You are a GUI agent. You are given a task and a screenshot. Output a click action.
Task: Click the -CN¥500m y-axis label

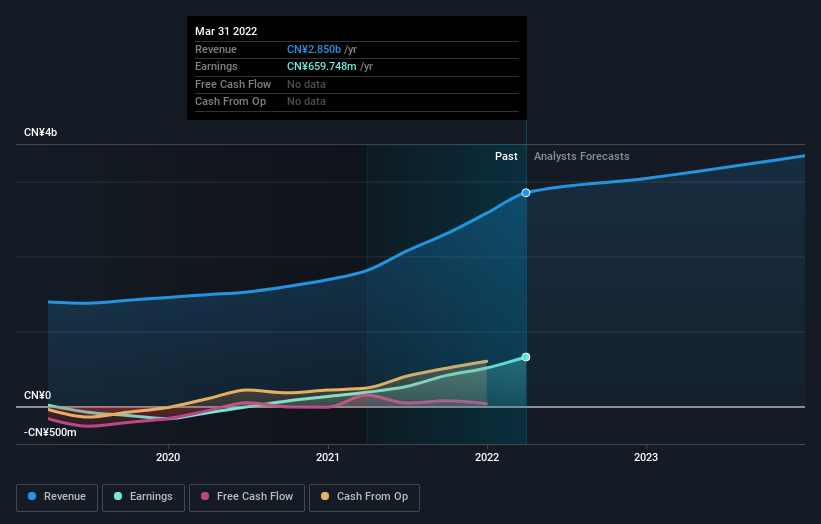pyautogui.click(x=50, y=432)
